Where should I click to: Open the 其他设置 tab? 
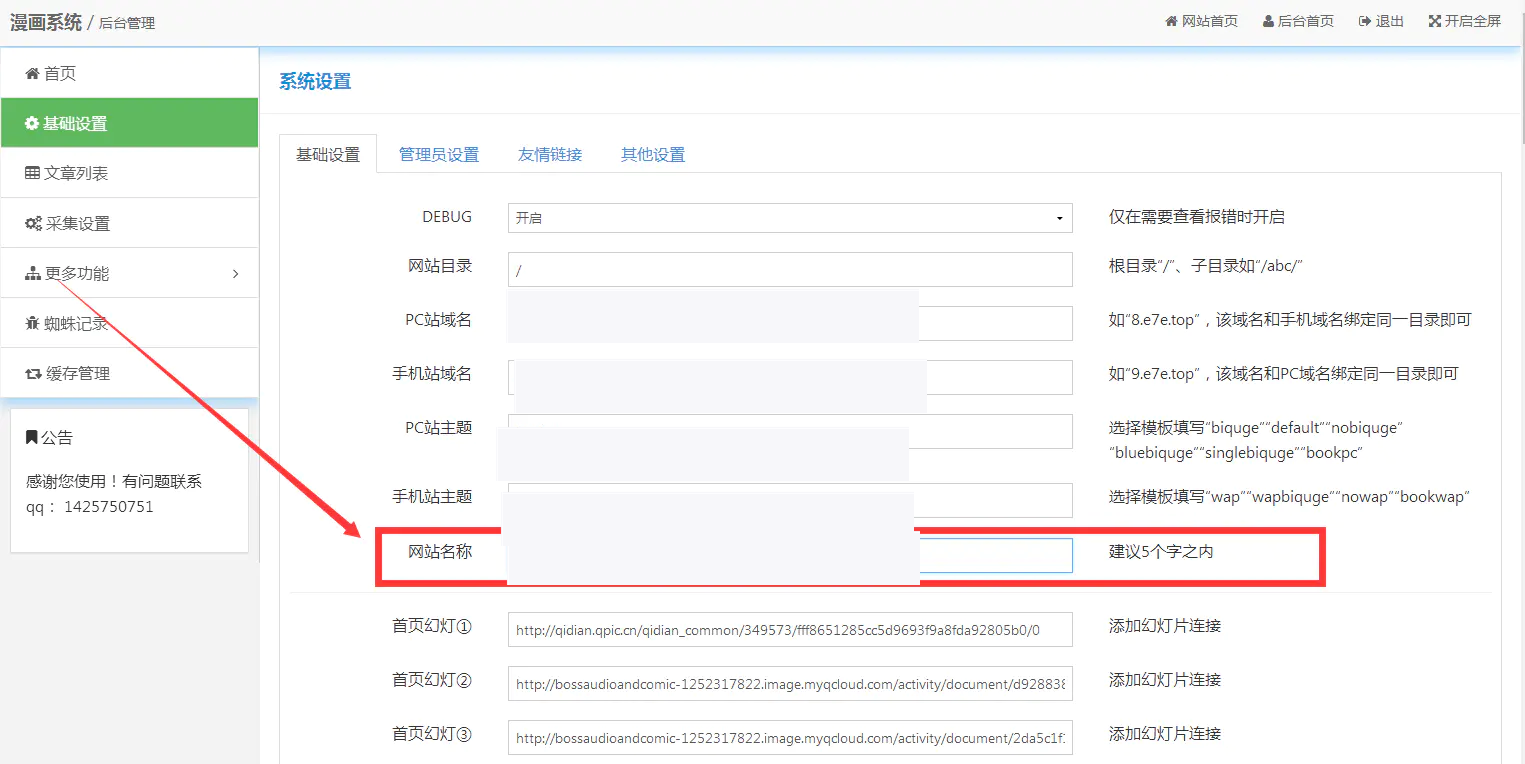(651, 154)
